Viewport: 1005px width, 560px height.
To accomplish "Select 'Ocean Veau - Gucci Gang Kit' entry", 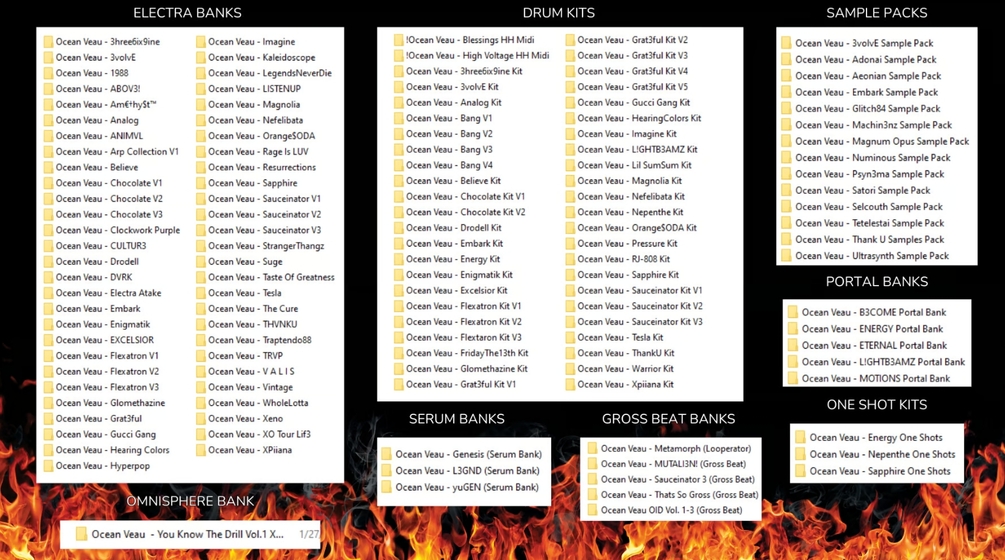I will (634, 102).
